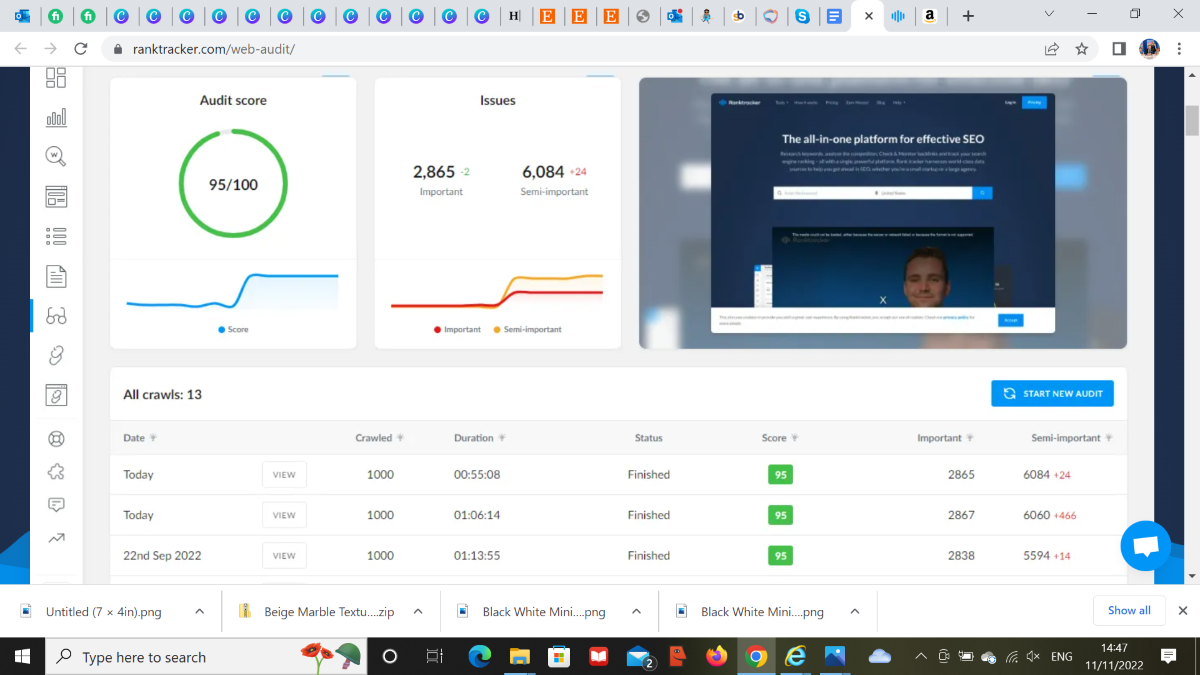
Task: Bookmark this page with the star icon
Action: click(x=1081, y=48)
